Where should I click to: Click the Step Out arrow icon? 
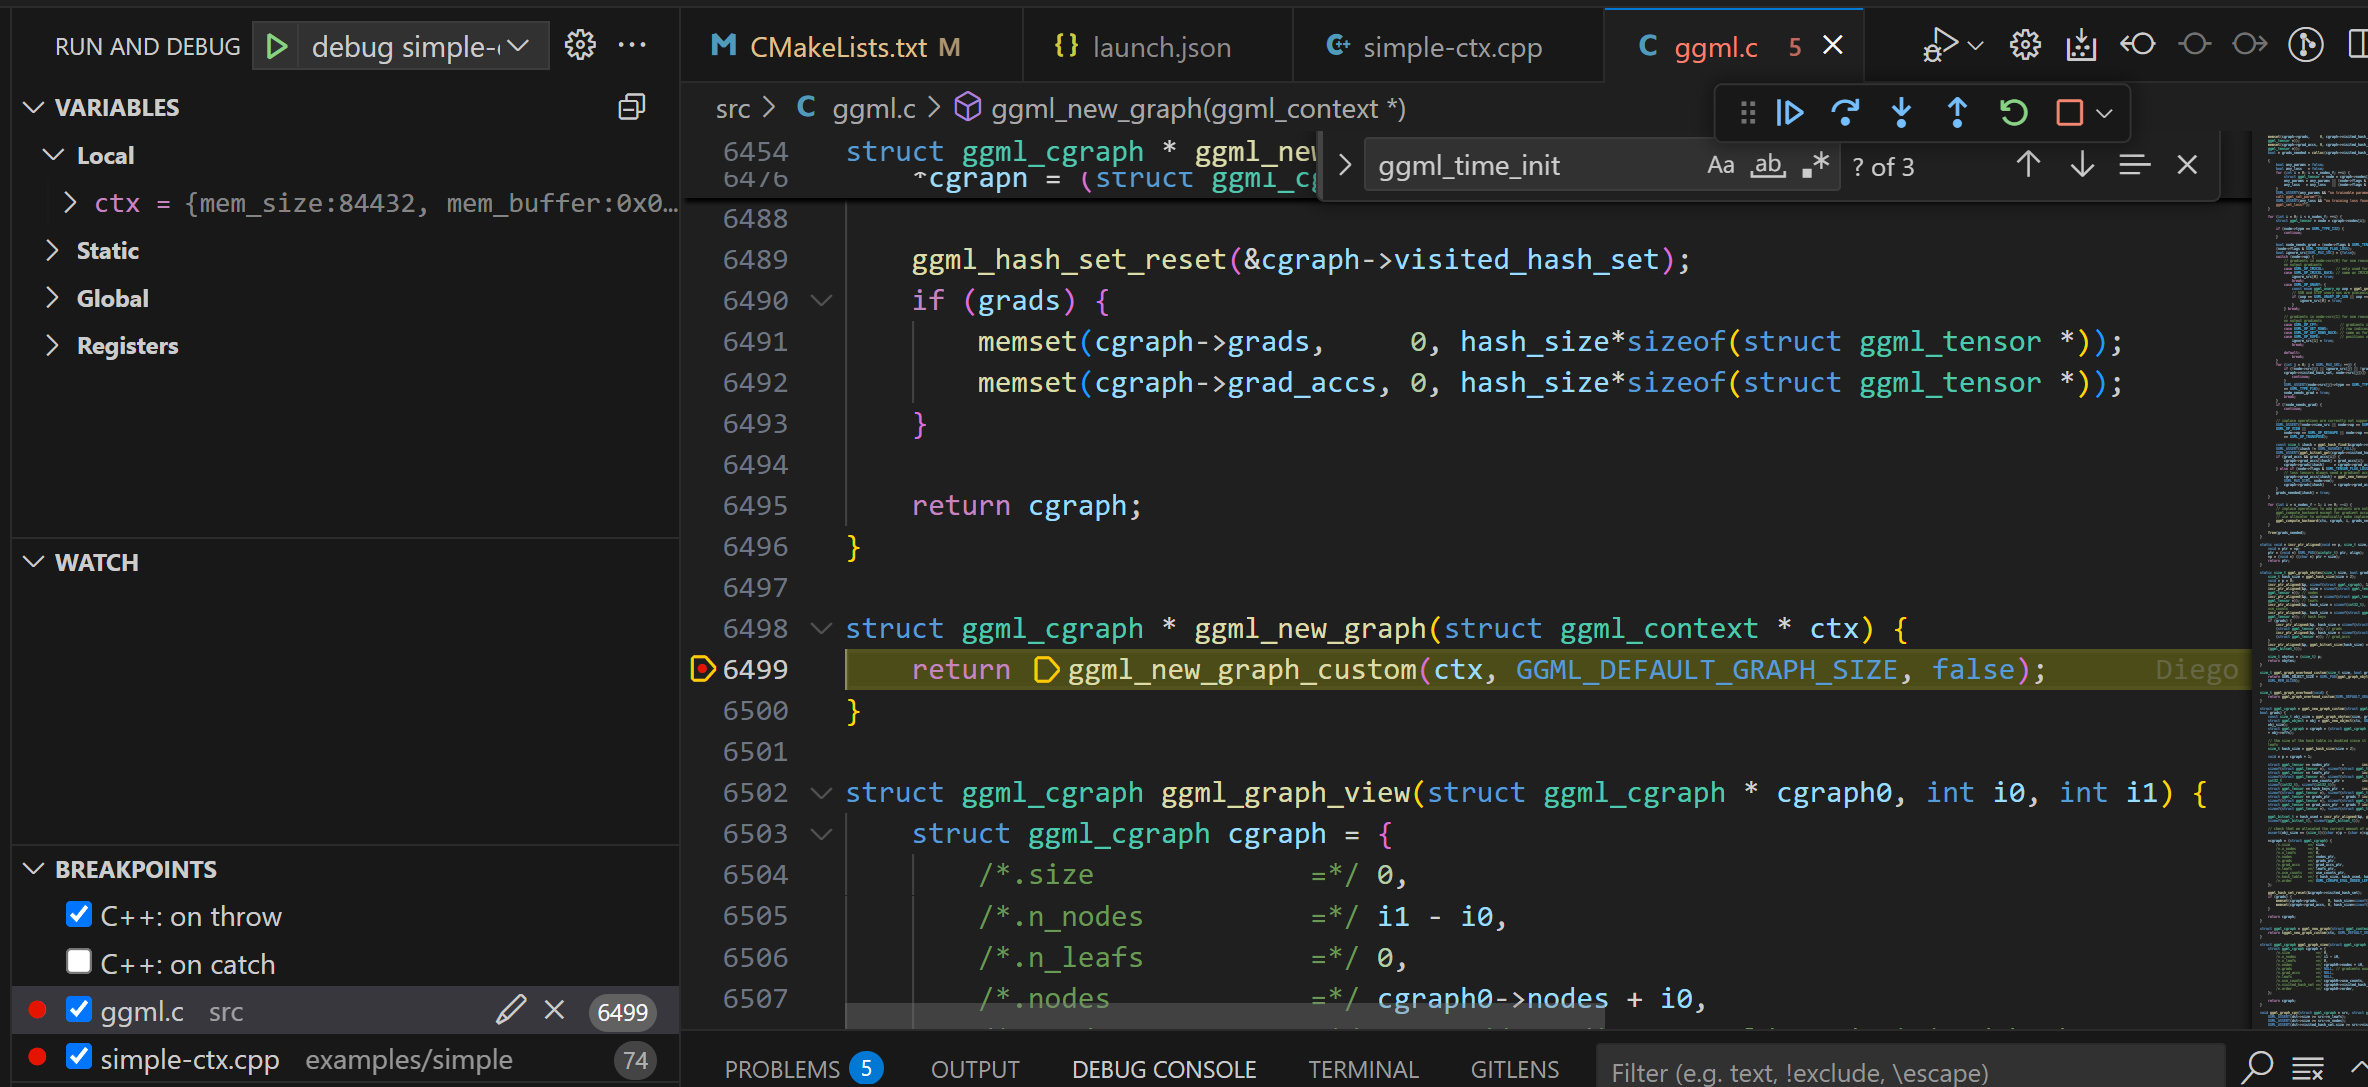pos(1957,113)
